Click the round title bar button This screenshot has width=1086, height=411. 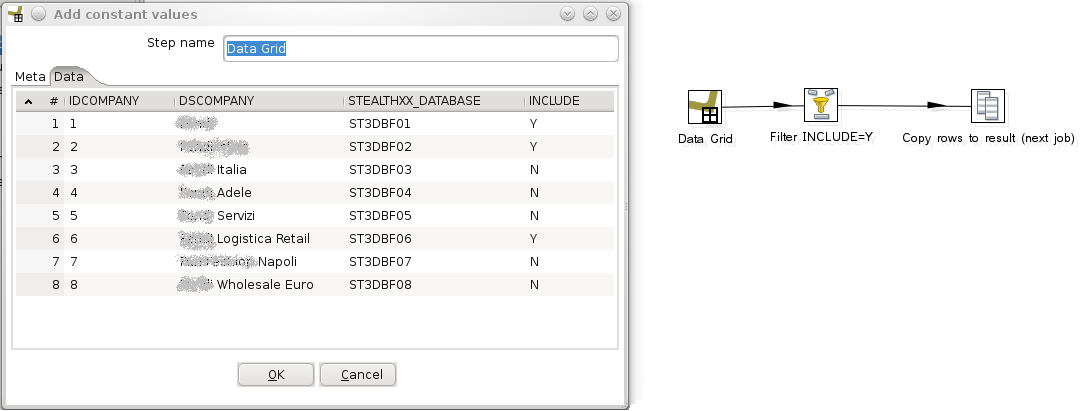tap(37, 15)
